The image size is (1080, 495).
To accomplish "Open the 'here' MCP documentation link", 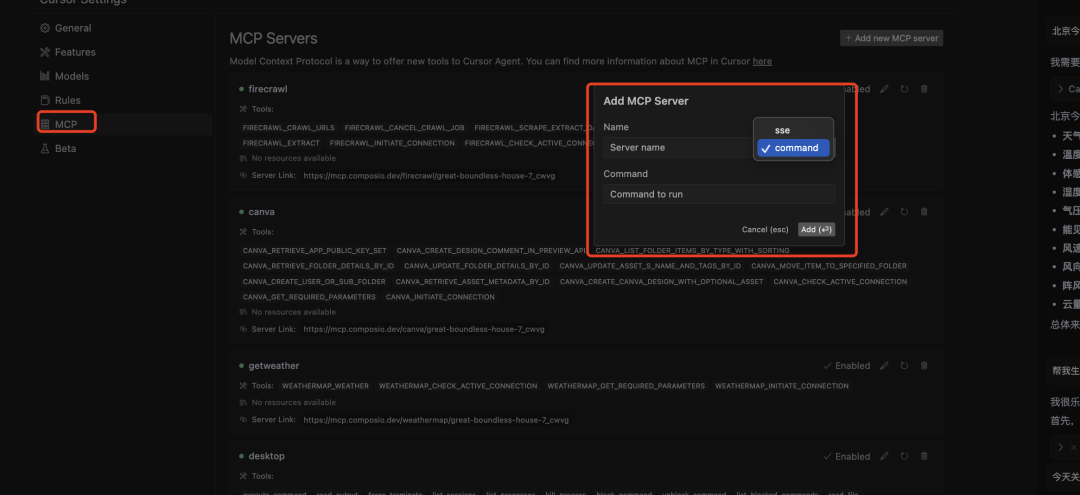I will pos(762,61).
